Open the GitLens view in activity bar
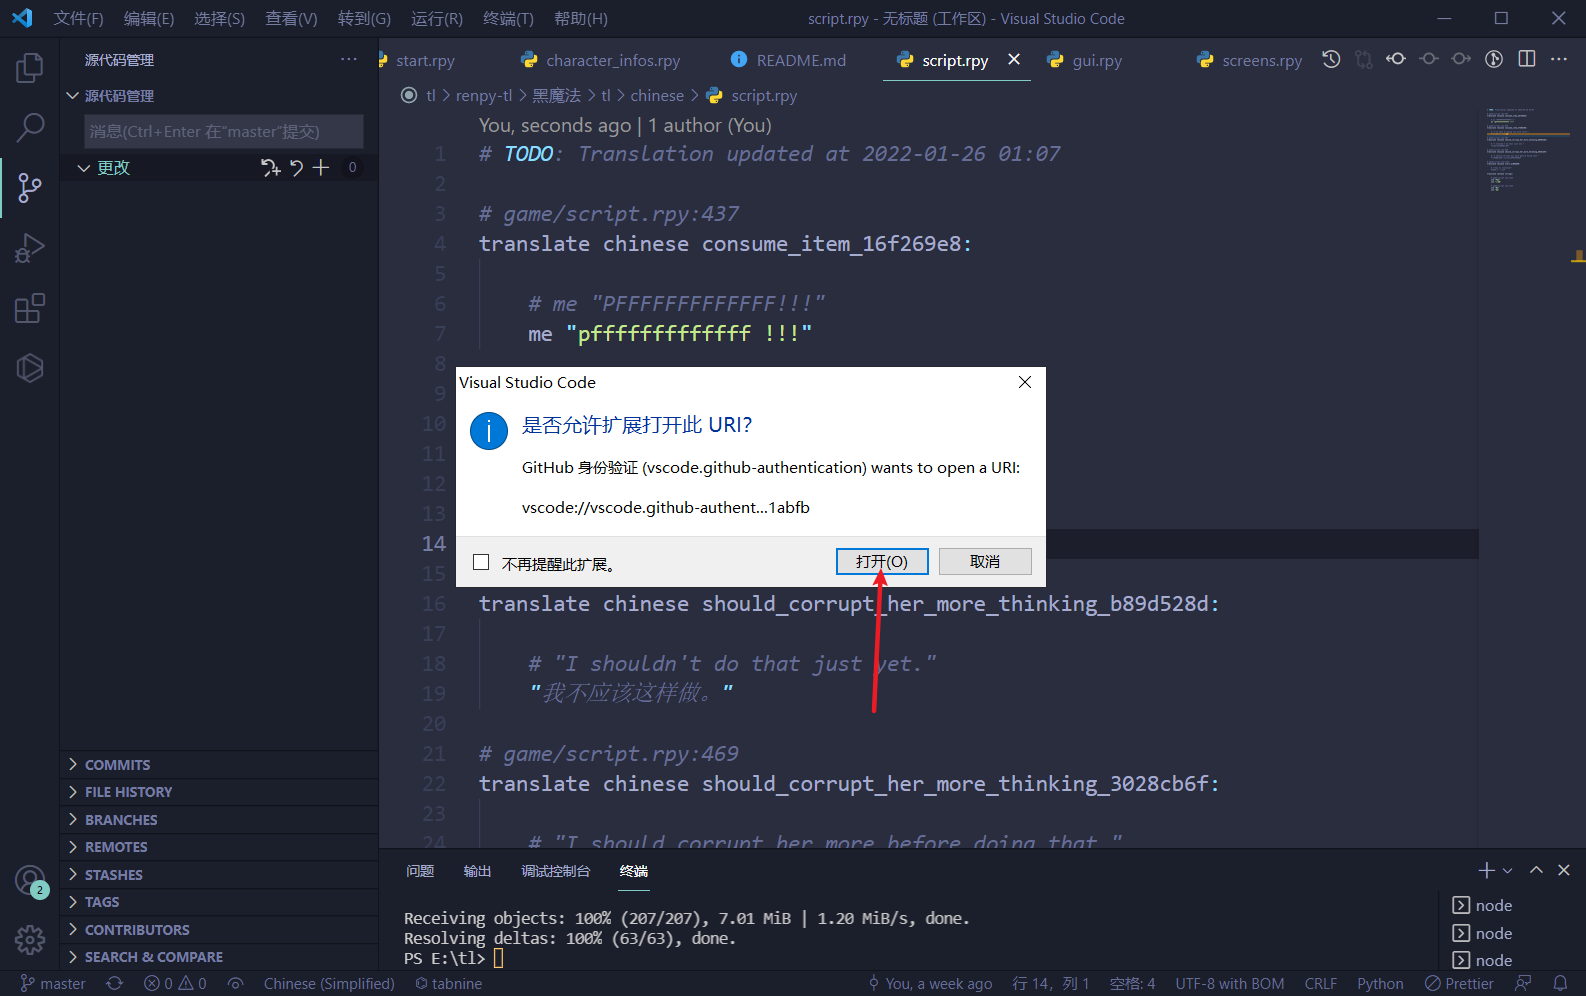 pyautogui.click(x=30, y=368)
